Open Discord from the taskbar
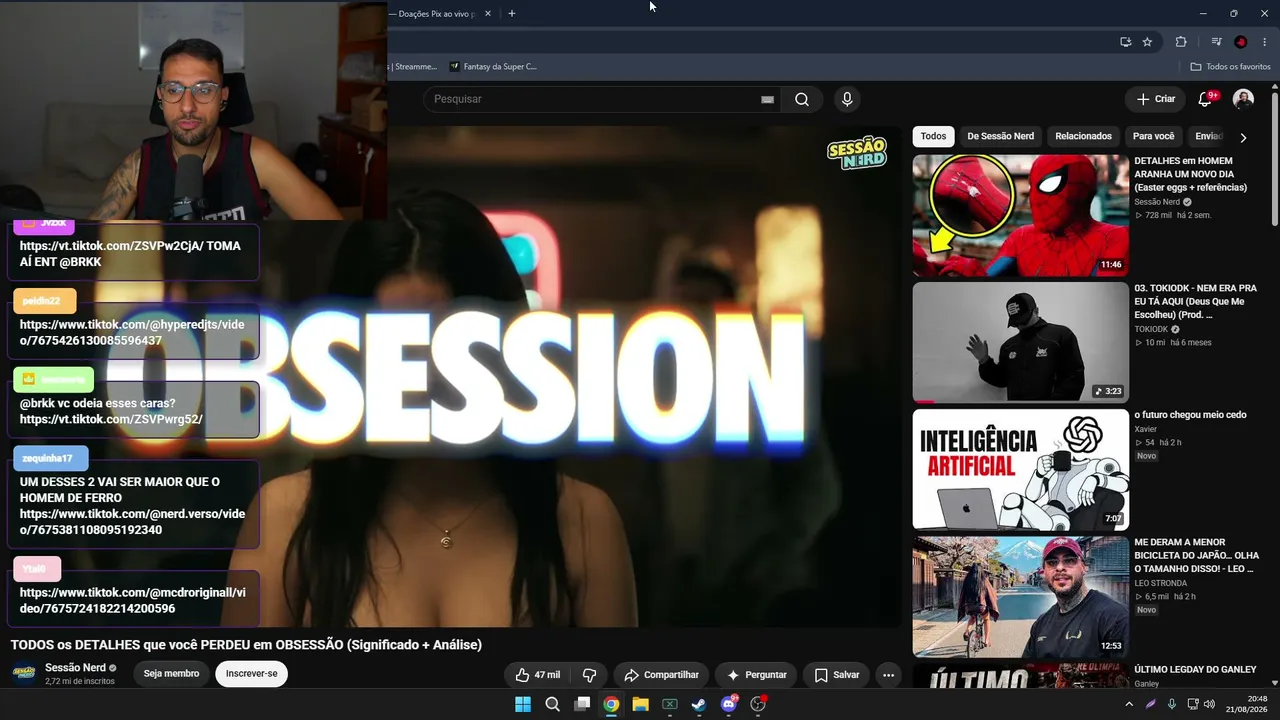Viewport: 1280px width, 720px height. [x=729, y=704]
